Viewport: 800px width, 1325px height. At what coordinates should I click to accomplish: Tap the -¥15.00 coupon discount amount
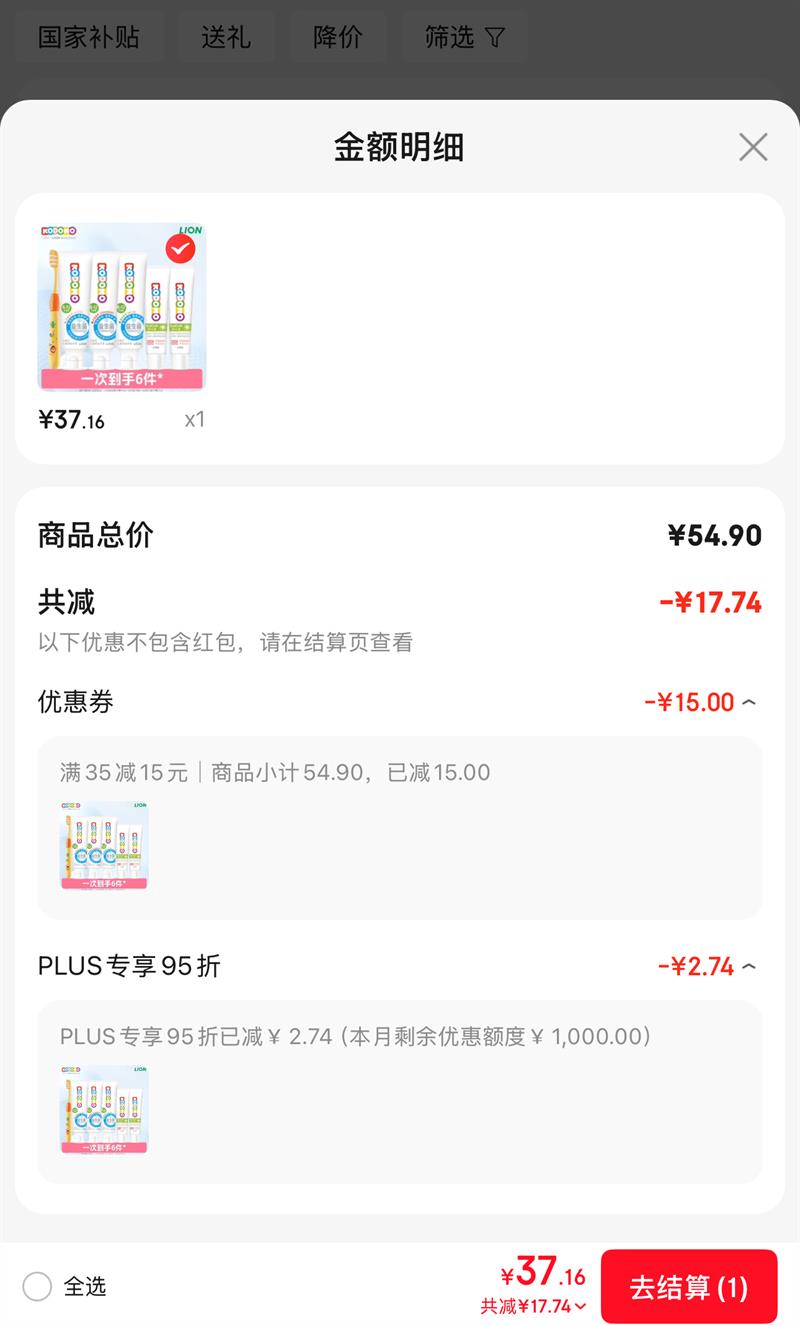[689, 702]
